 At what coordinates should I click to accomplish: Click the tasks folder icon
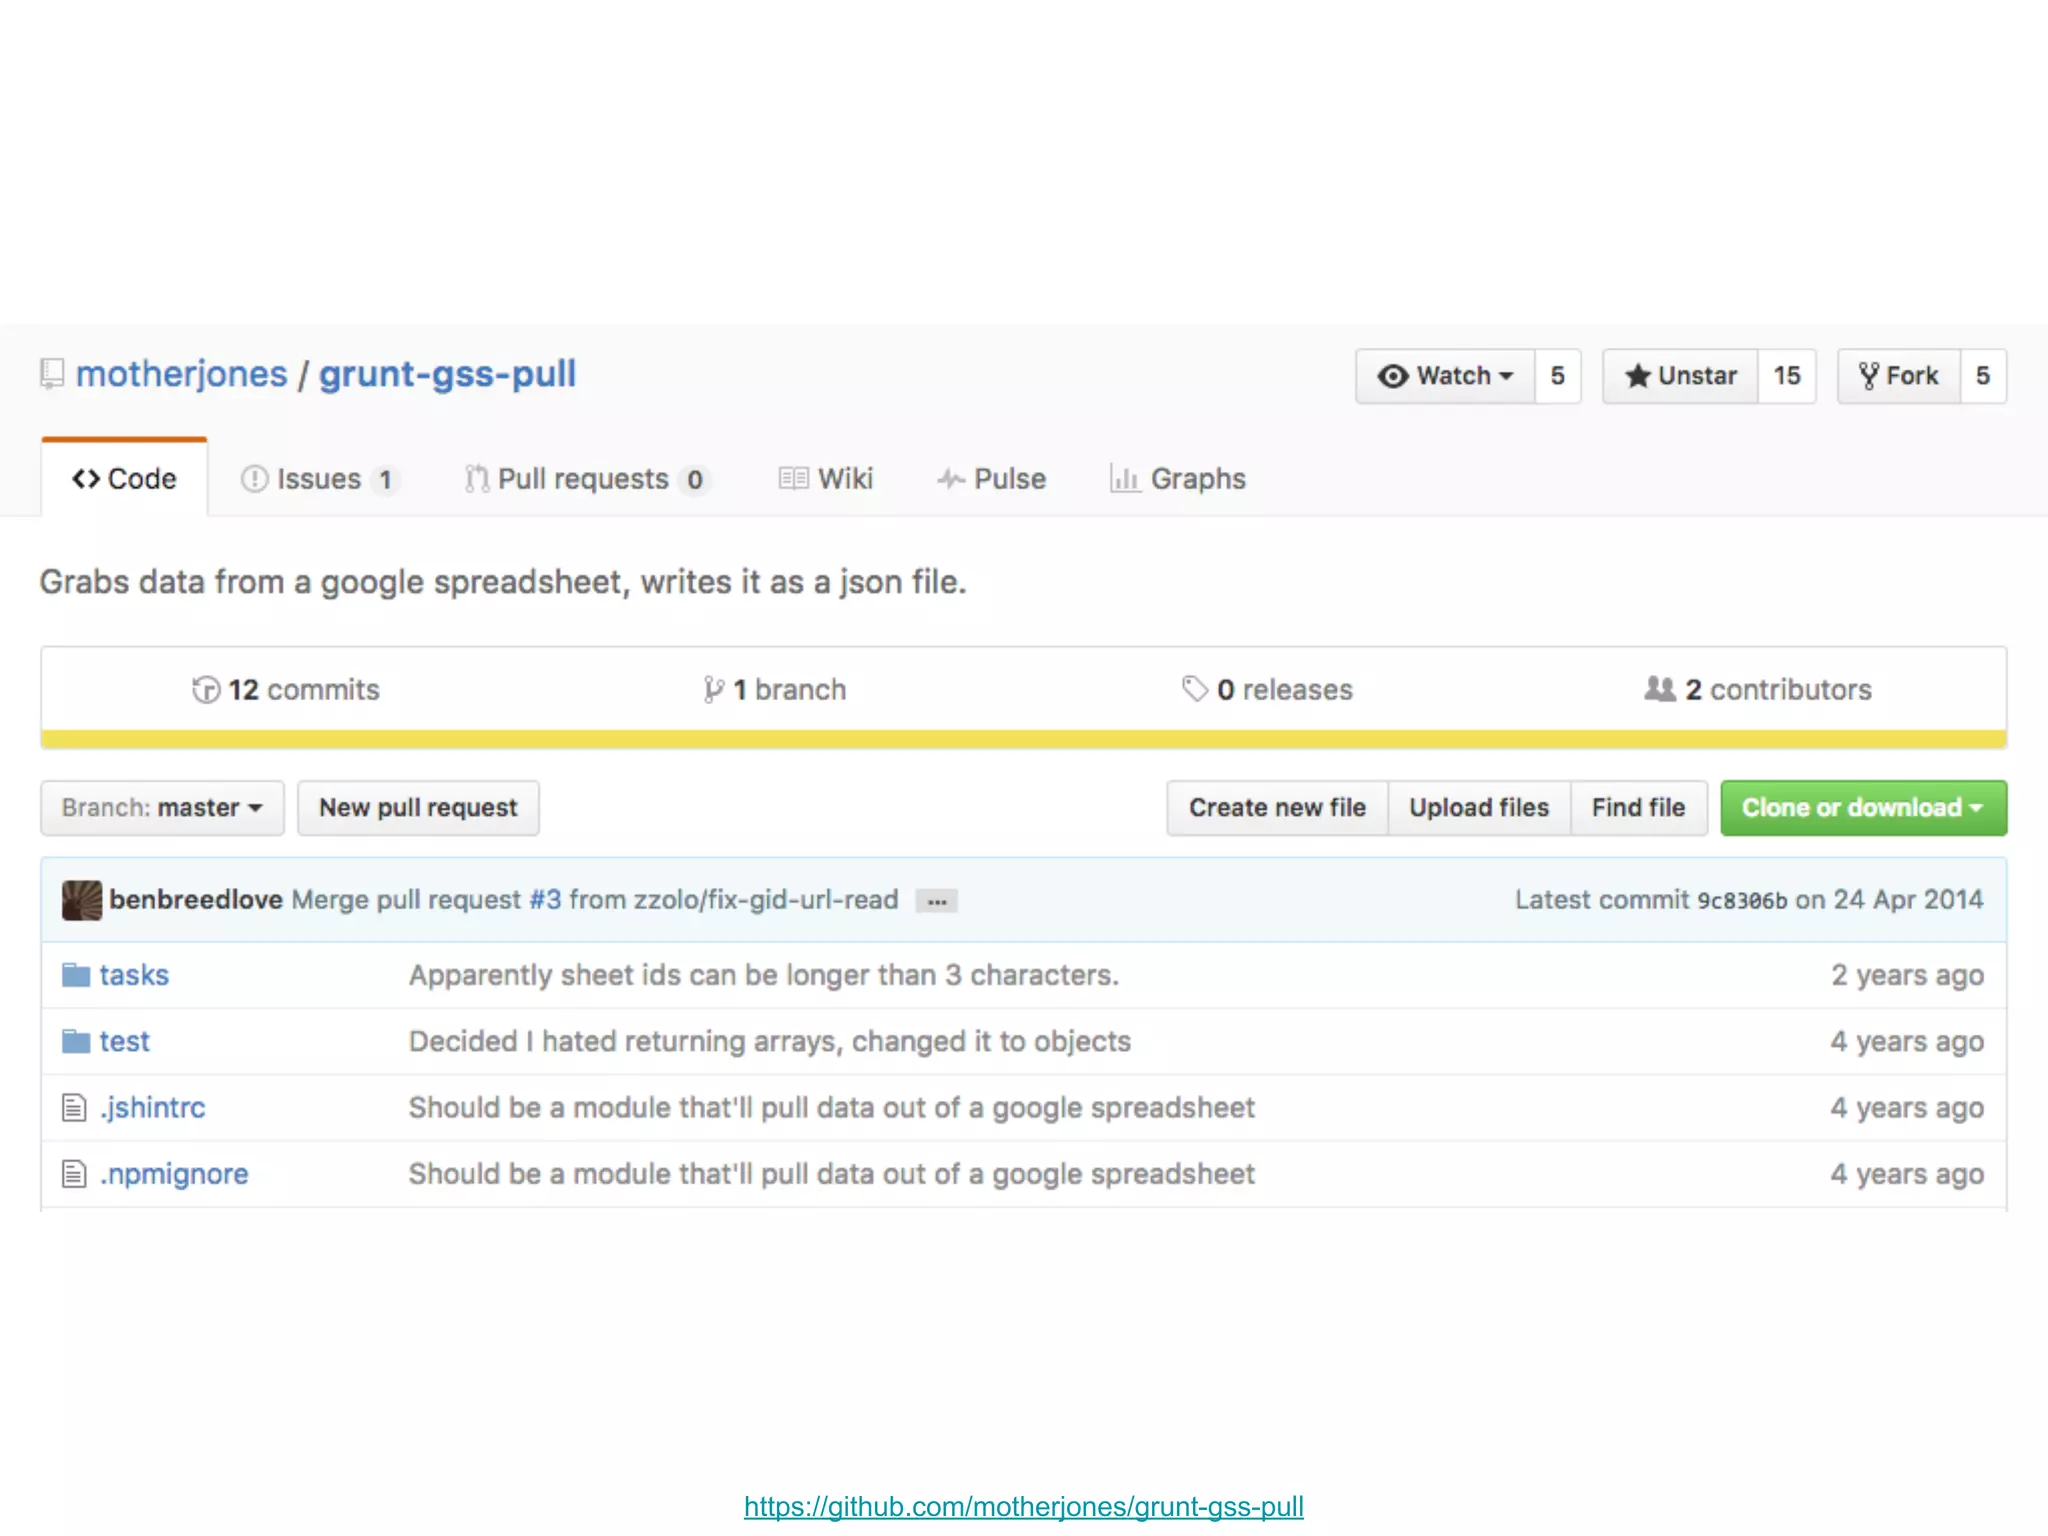pyautogui.click(x=76, y=975)
